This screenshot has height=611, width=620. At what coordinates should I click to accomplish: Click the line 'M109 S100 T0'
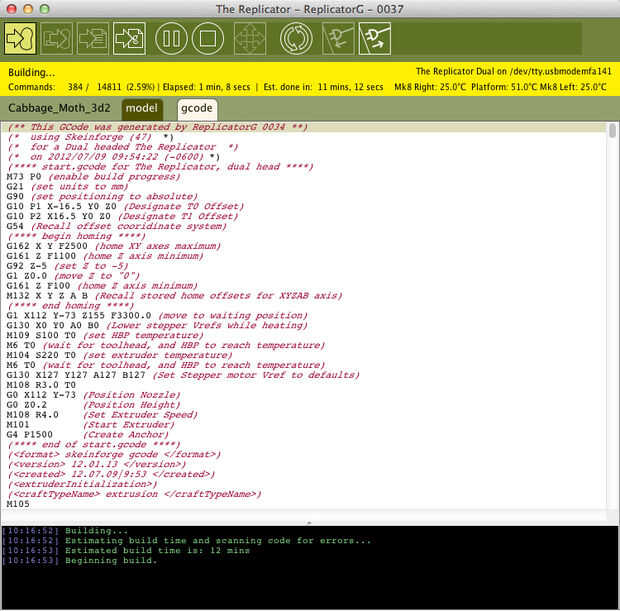(x=105, y=335)
